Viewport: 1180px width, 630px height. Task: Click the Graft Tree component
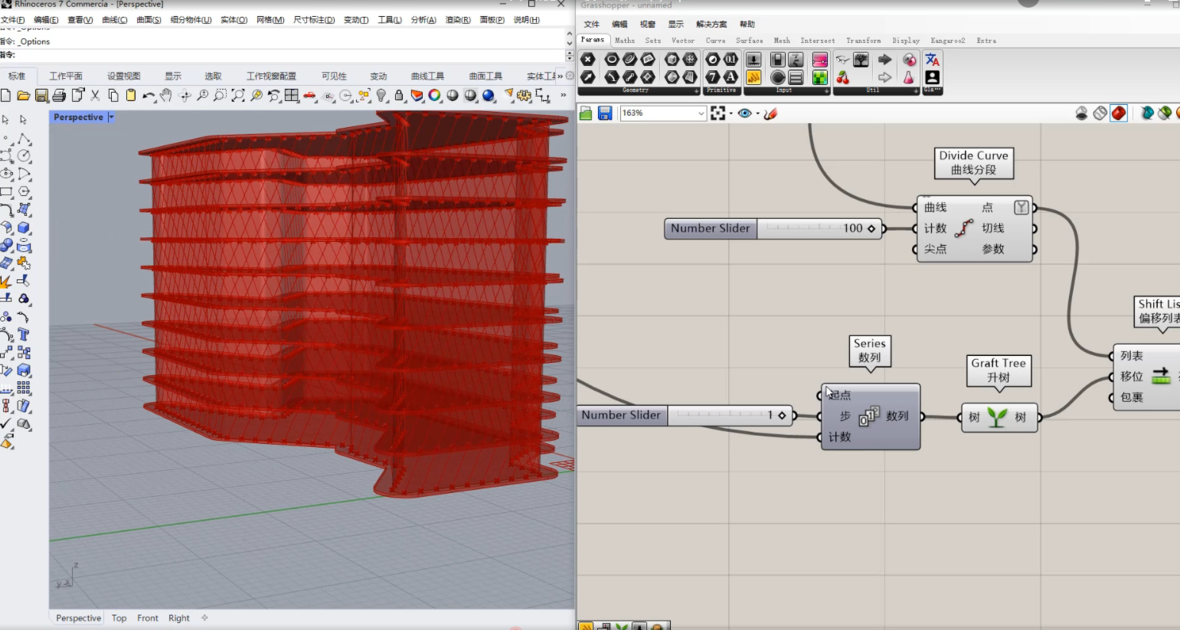pos(999,417)
